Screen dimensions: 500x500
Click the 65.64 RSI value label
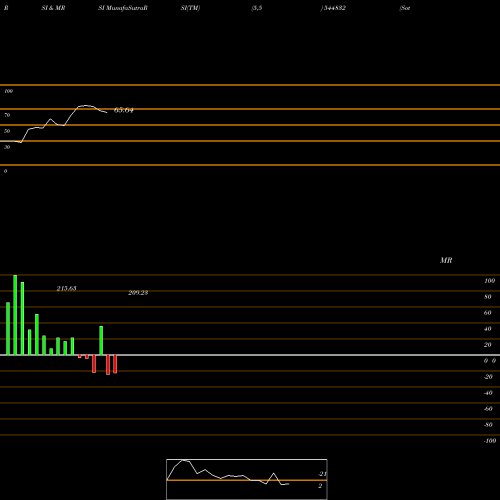[124, 110]
